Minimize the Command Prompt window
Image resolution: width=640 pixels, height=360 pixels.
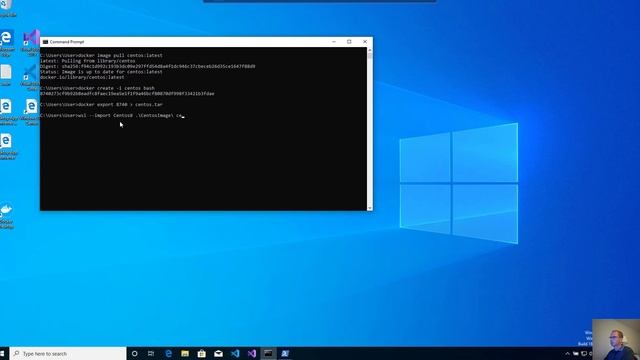pyautogui.click(x=334, y=42)
